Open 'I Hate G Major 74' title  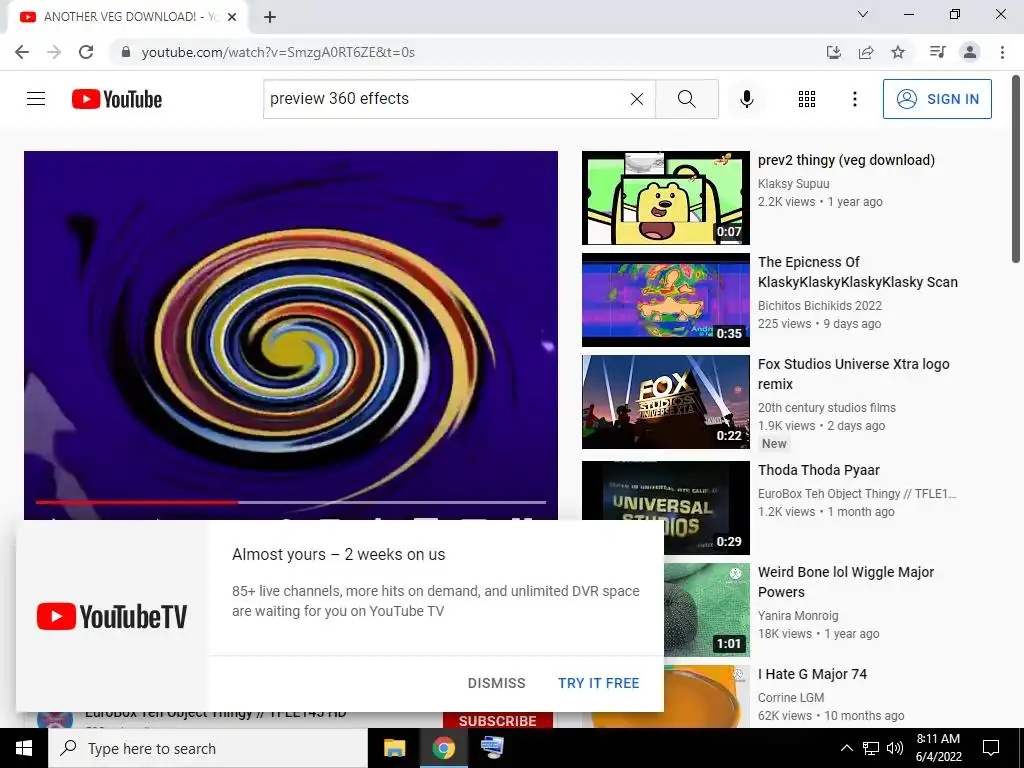812,674
